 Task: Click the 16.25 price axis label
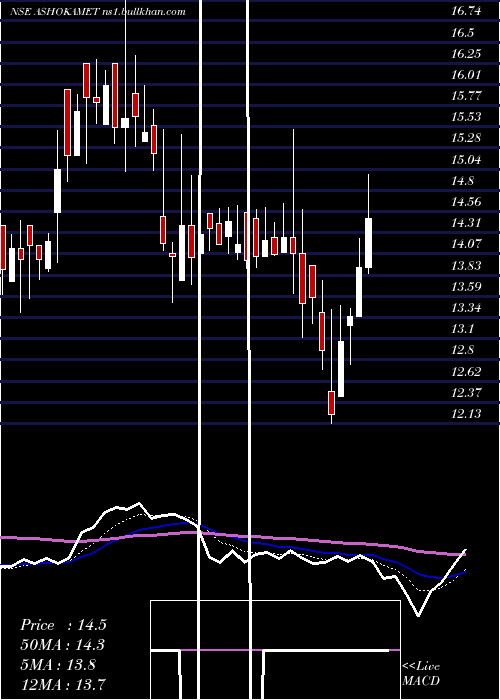466,54
